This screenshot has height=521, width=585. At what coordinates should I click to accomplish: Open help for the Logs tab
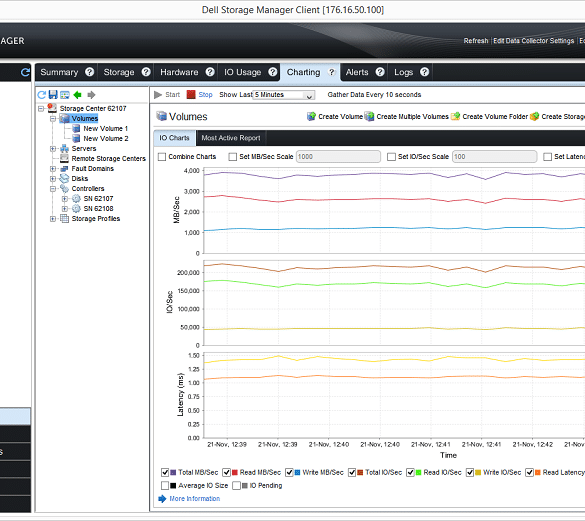[424, 72]
